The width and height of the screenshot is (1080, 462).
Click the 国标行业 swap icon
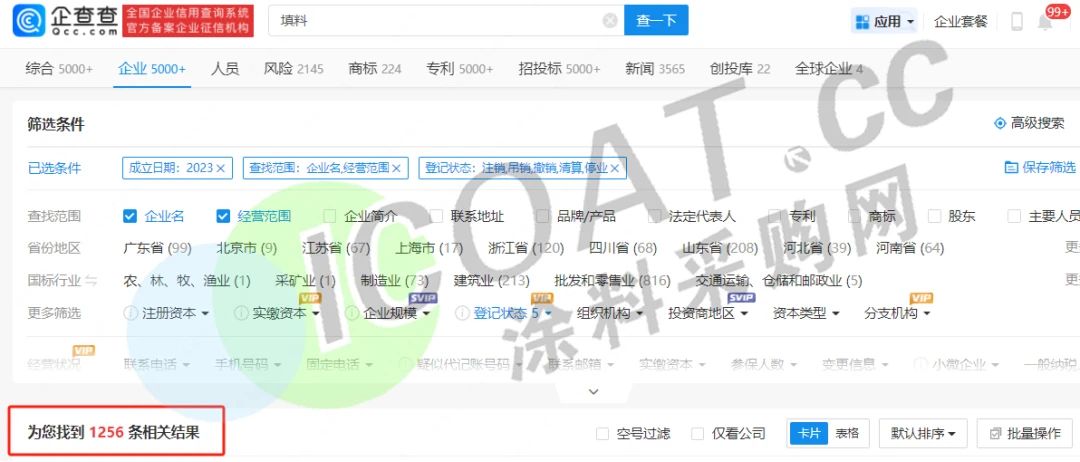click(x=91, y=281)
